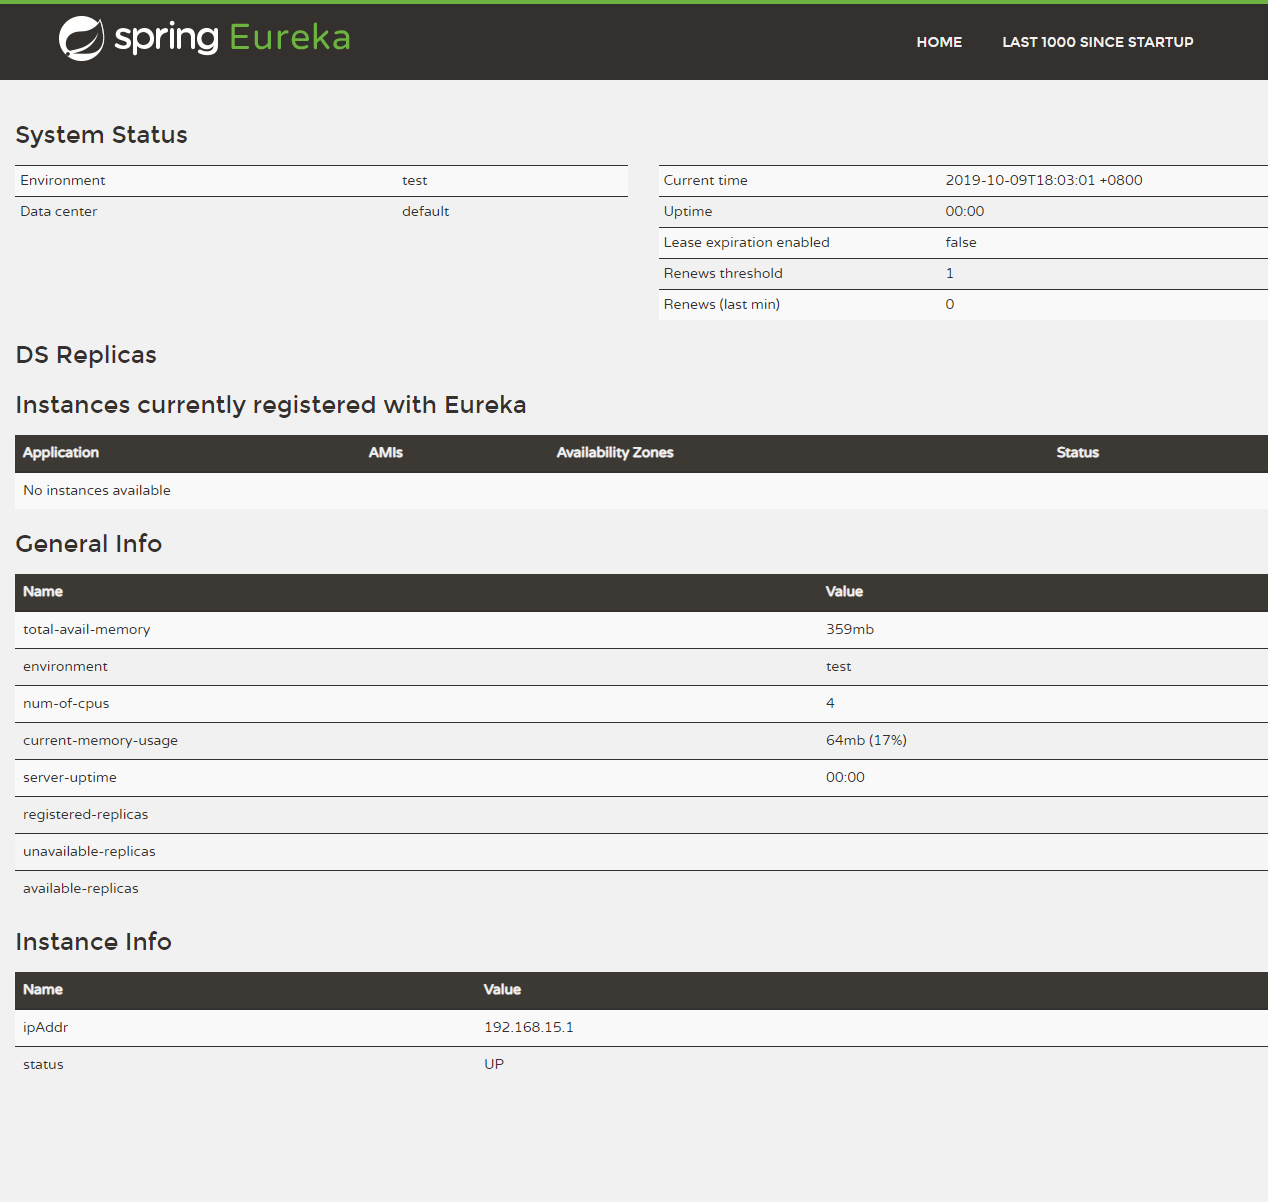Click the status row name in Instance Info
Image resolution: width=1268 pixels, height=1202 pixels.
click(x=43, y=1065)
